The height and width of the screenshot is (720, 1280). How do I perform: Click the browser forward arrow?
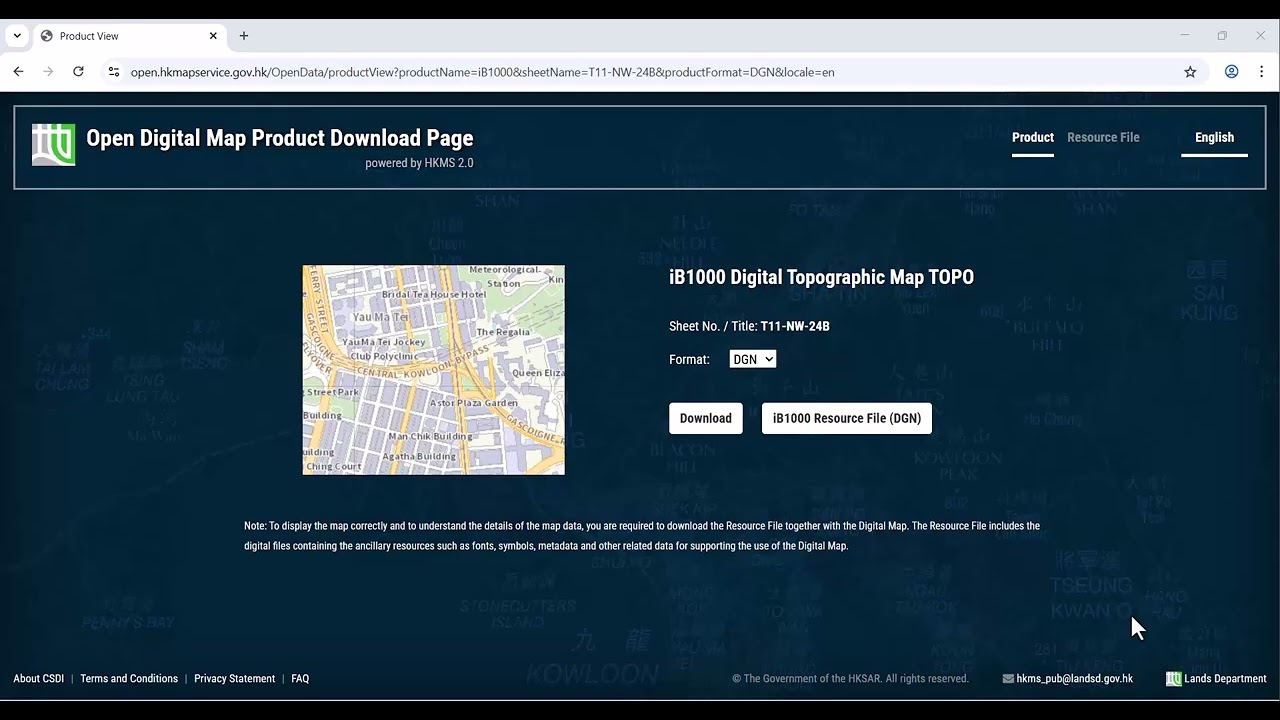point(48,72)
